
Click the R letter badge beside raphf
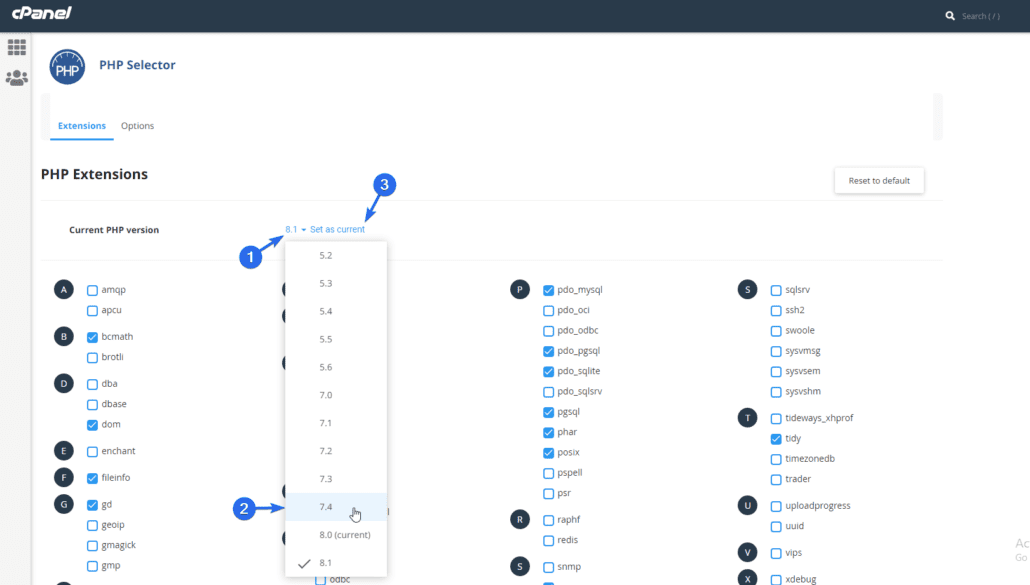(x=520, y=519)
